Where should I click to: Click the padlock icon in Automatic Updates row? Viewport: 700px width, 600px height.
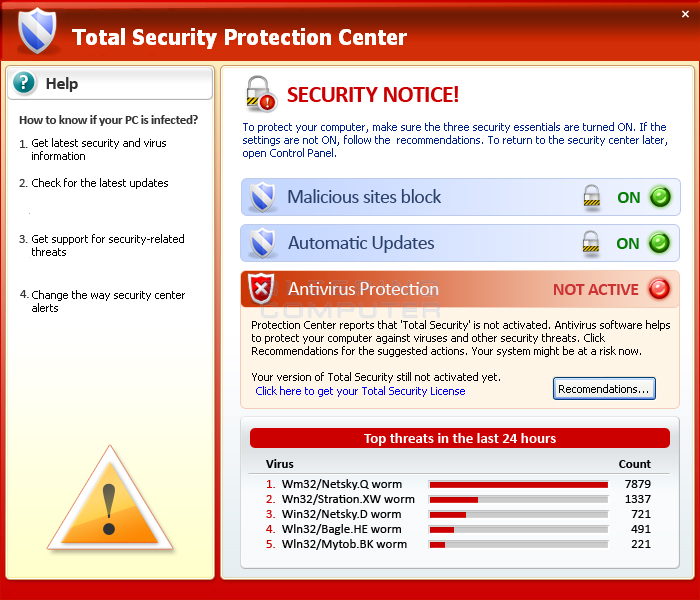pyautogui.click(x=591, y=243)
